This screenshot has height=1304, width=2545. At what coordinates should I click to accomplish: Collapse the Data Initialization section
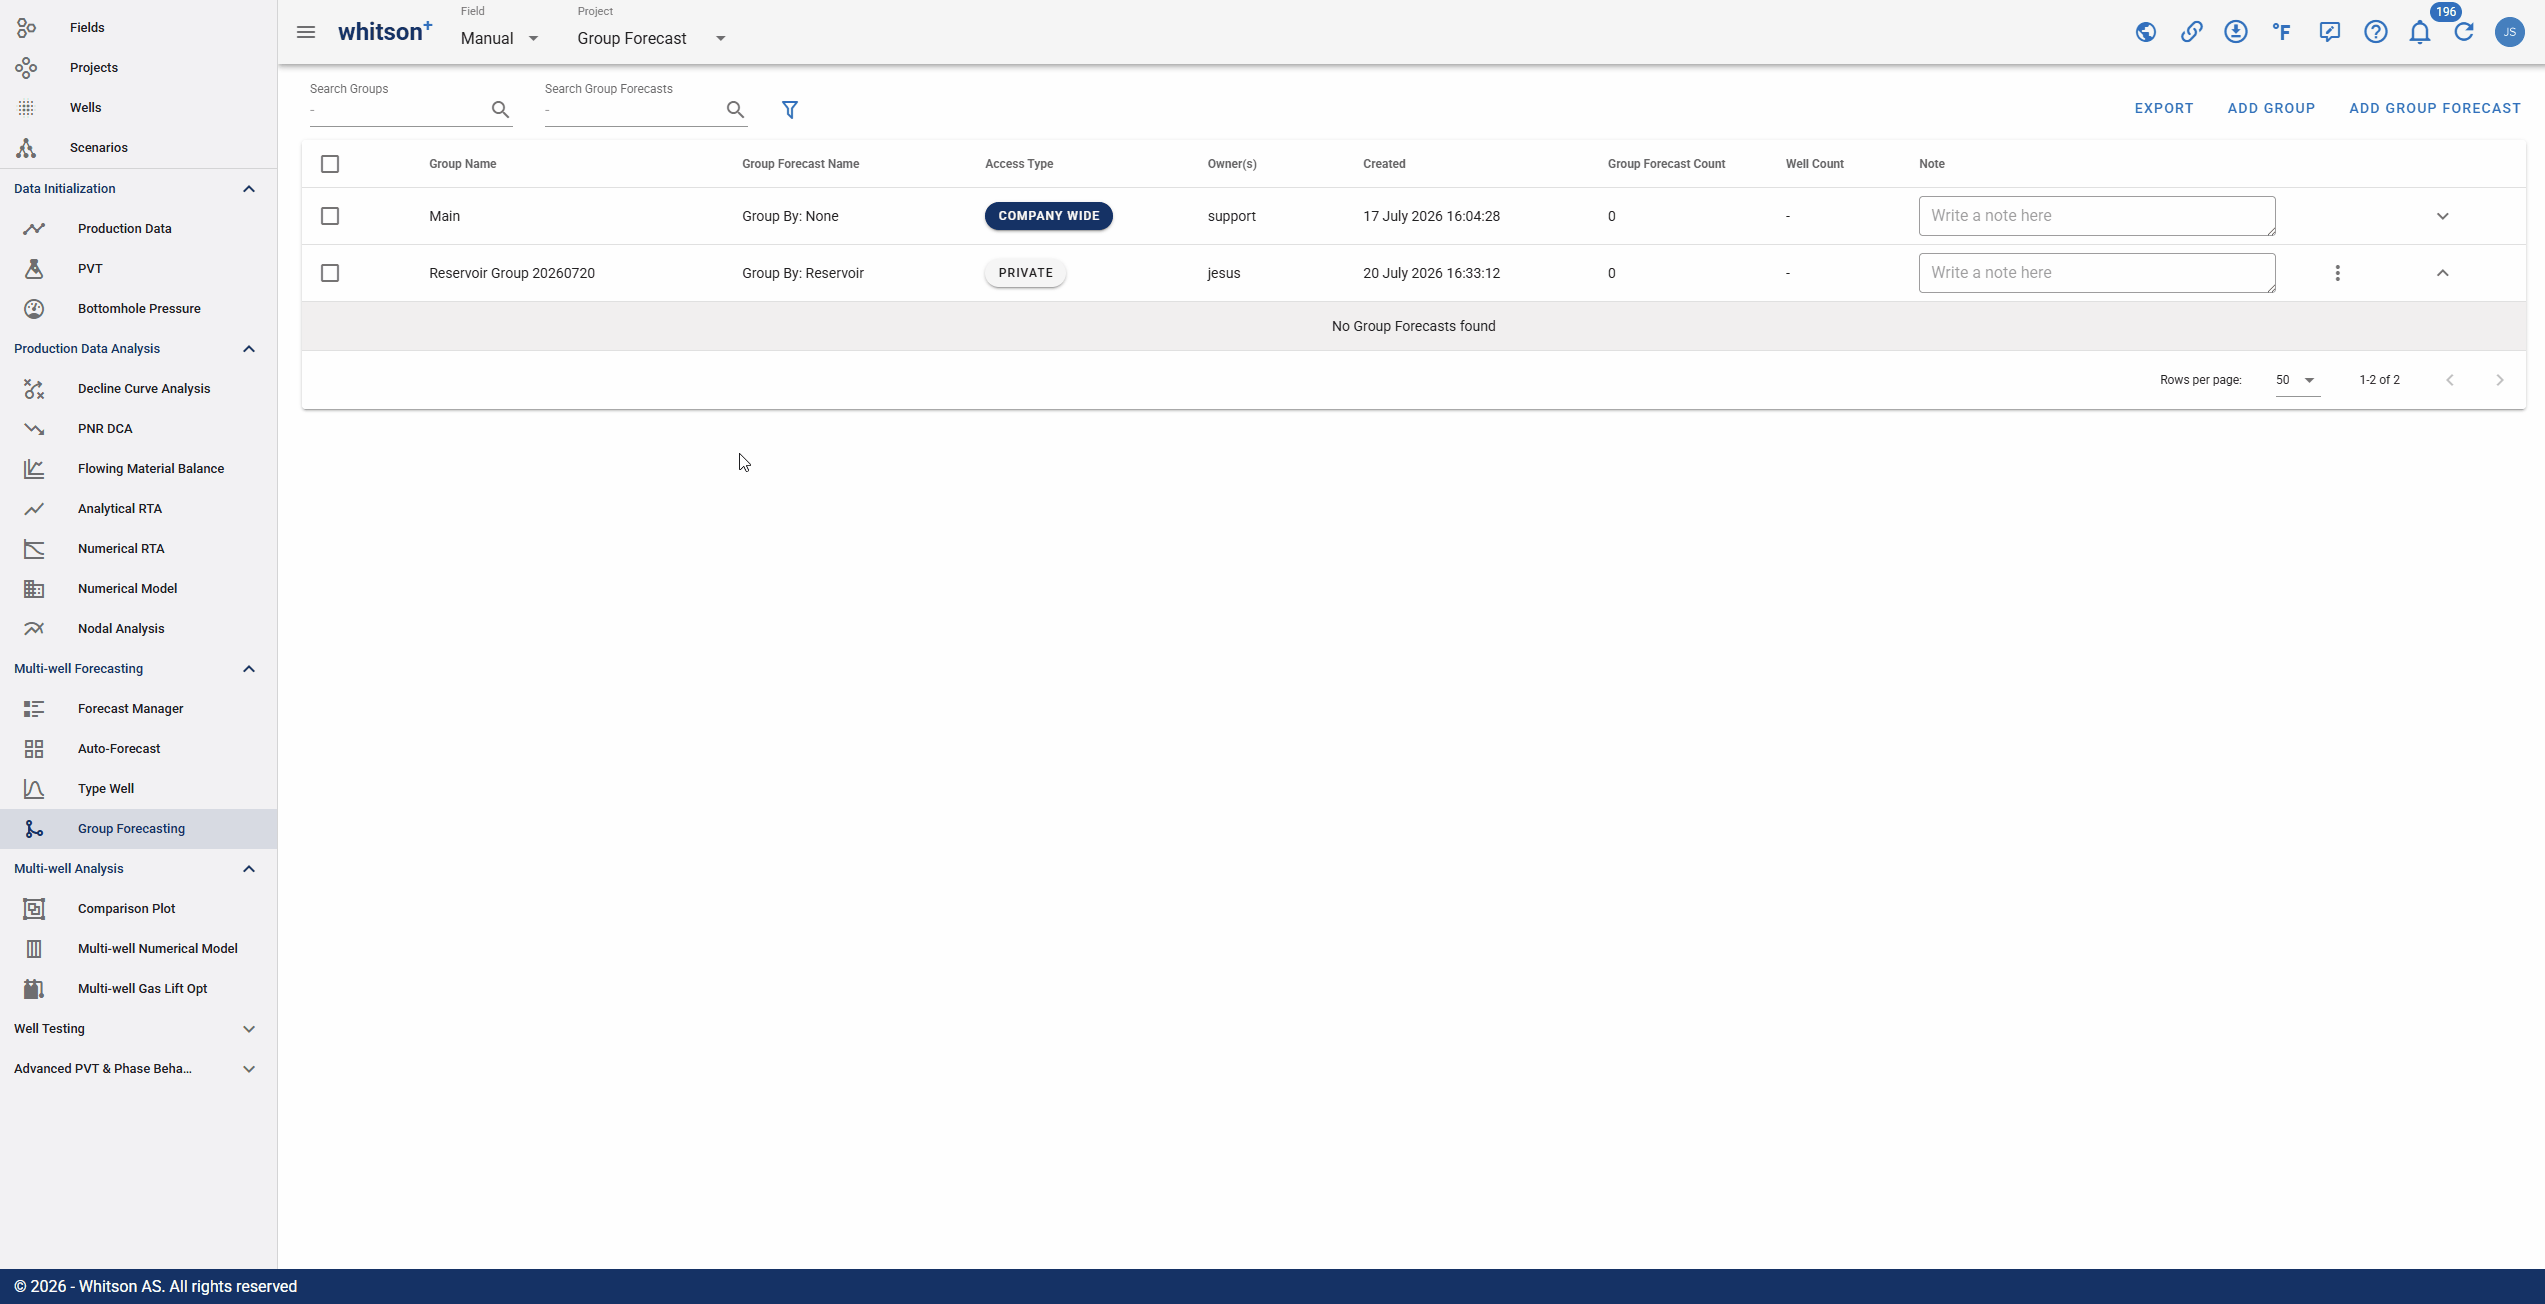click(249, 189)
